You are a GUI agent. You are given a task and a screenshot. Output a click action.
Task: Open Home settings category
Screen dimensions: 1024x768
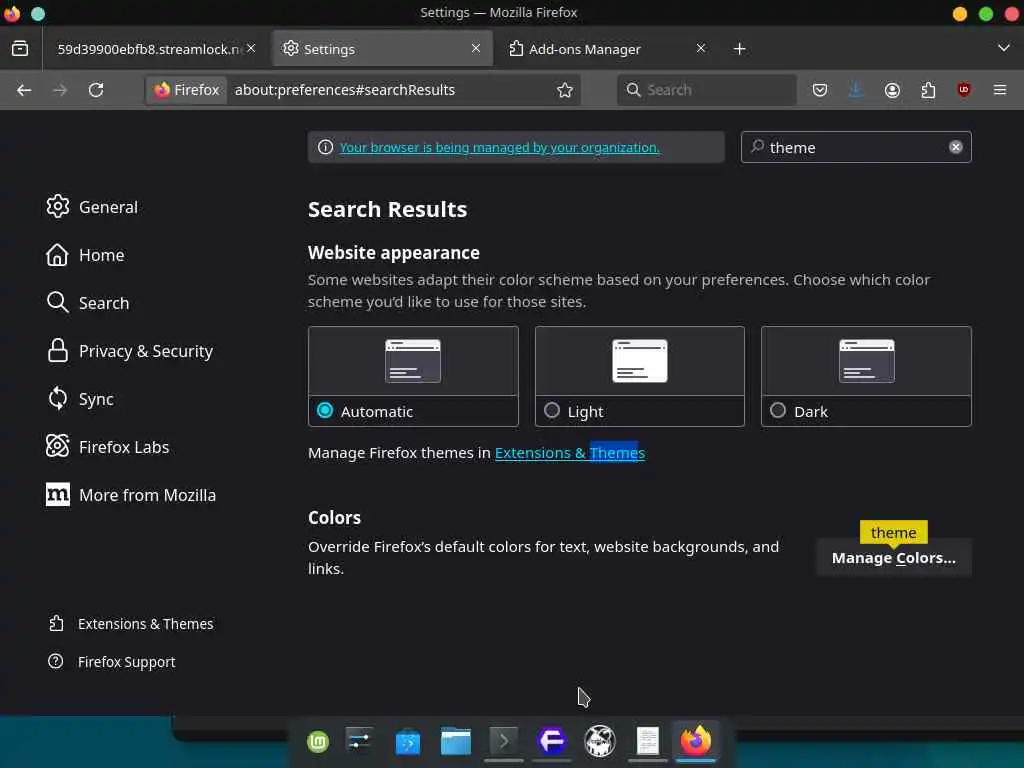point(86,255)
